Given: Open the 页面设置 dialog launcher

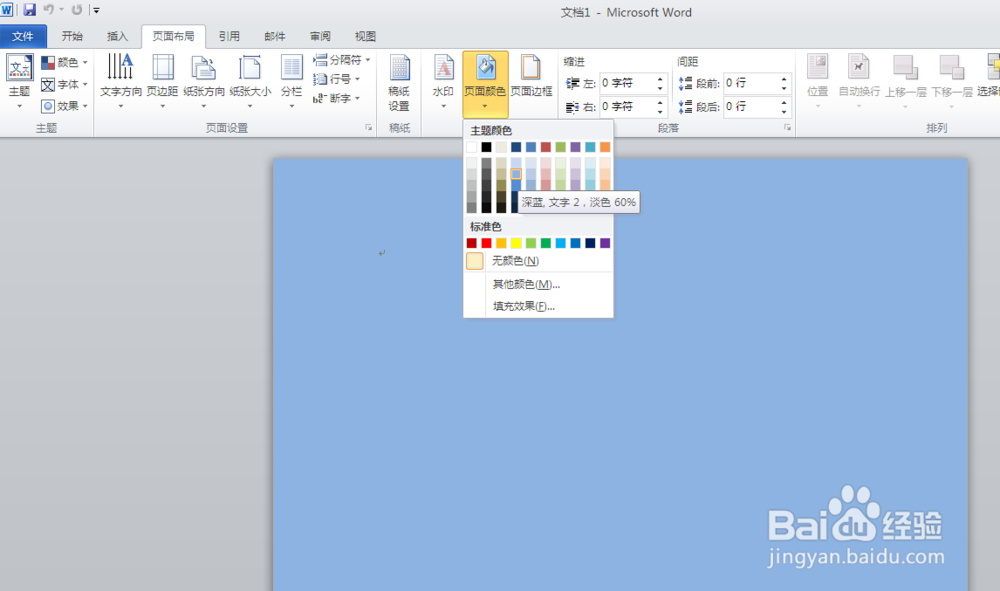Looking at the screenshot, I should point(369,128).
